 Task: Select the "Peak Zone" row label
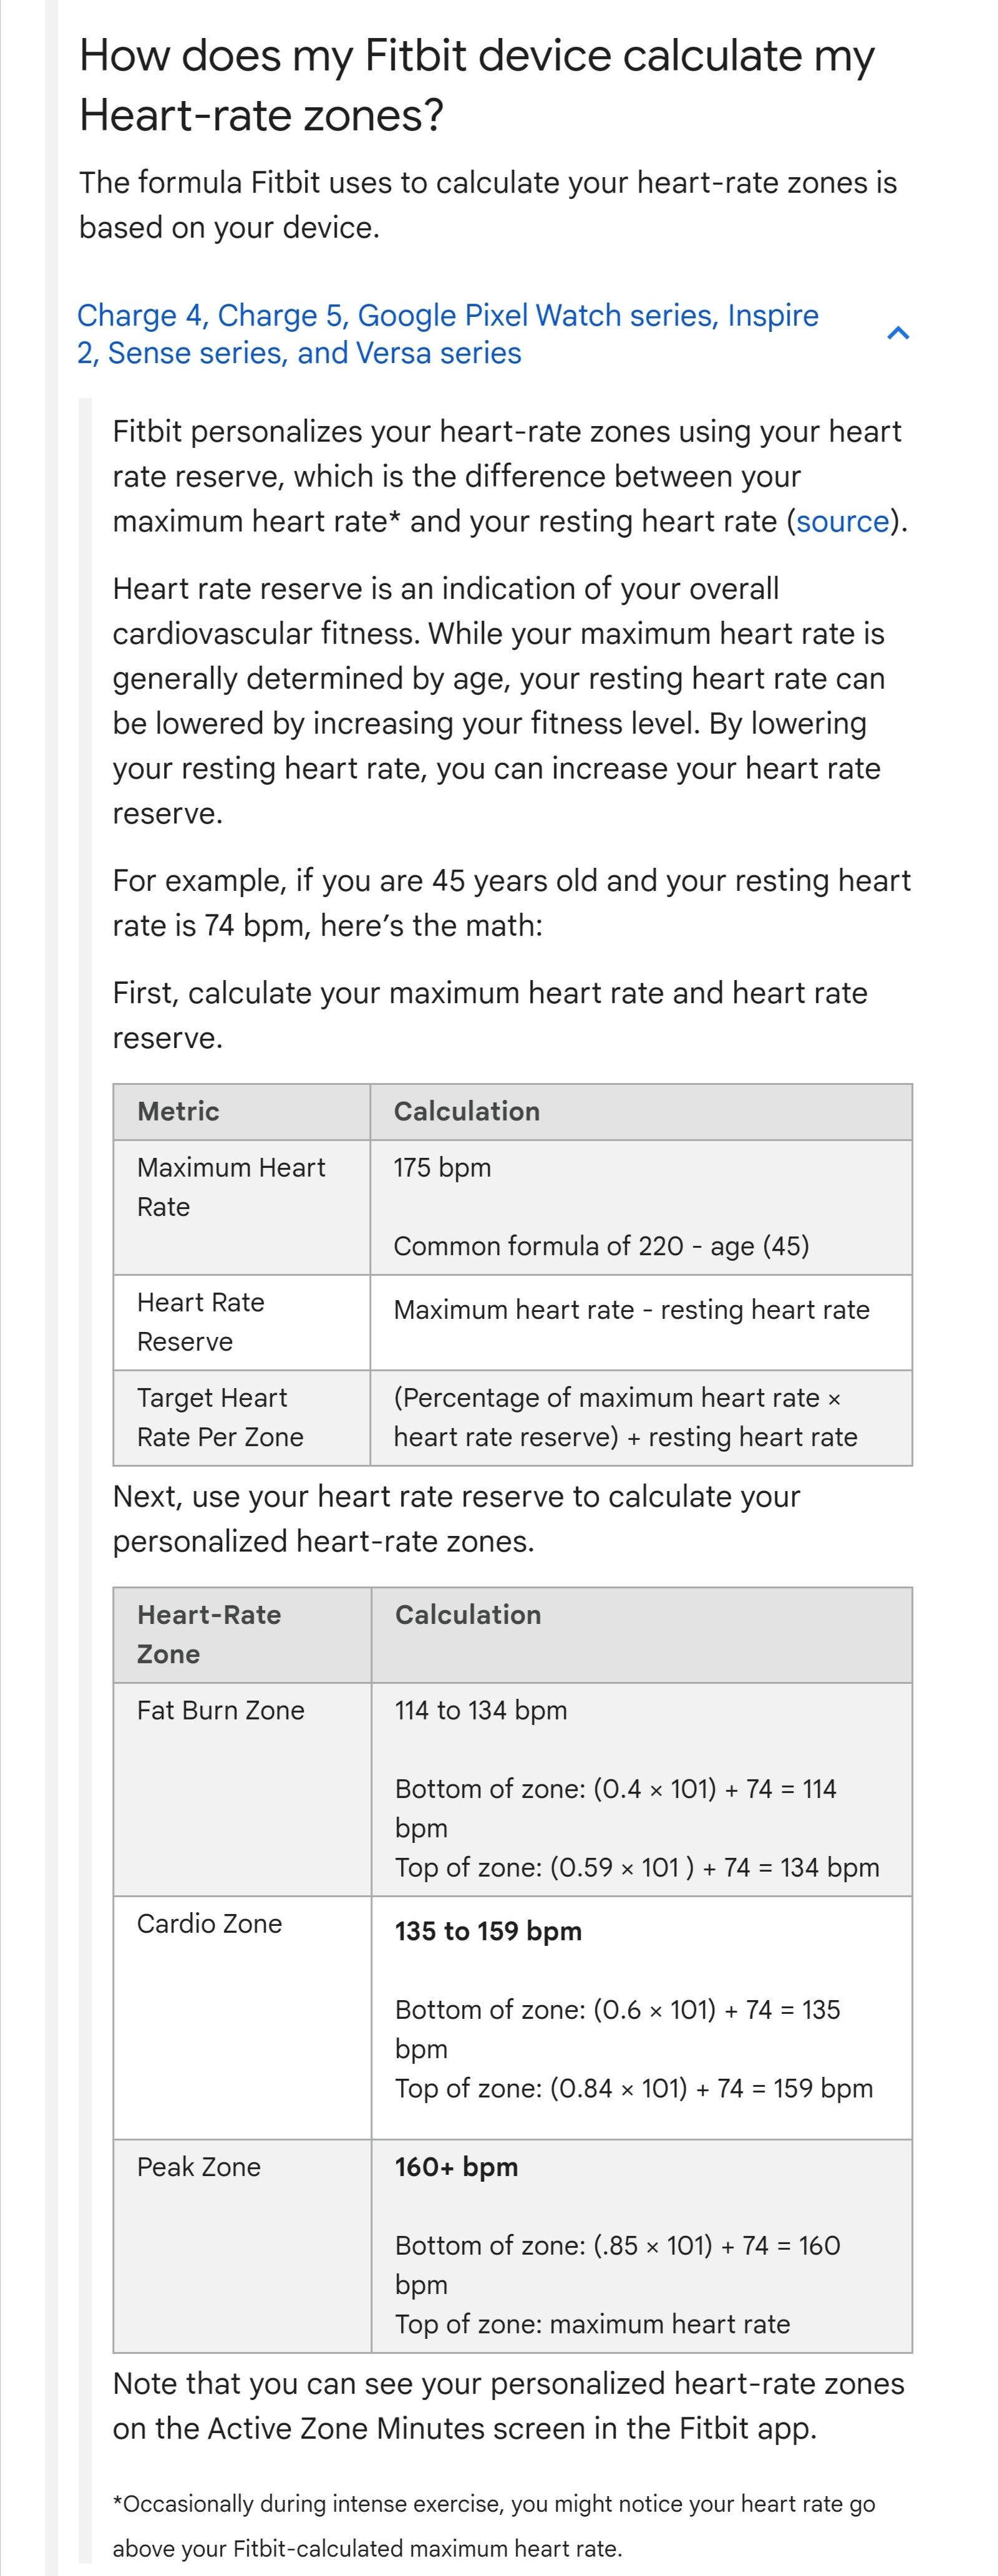click(198, 2166)
